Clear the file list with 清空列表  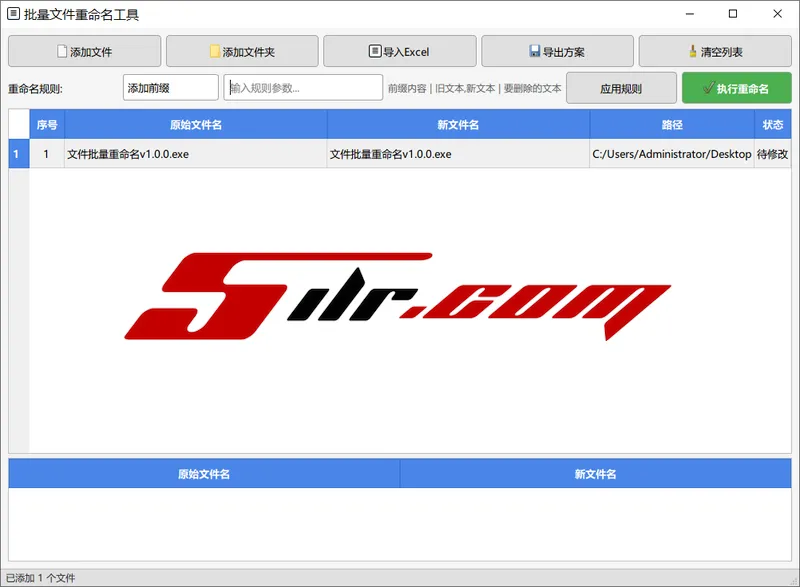coord(715,51)
